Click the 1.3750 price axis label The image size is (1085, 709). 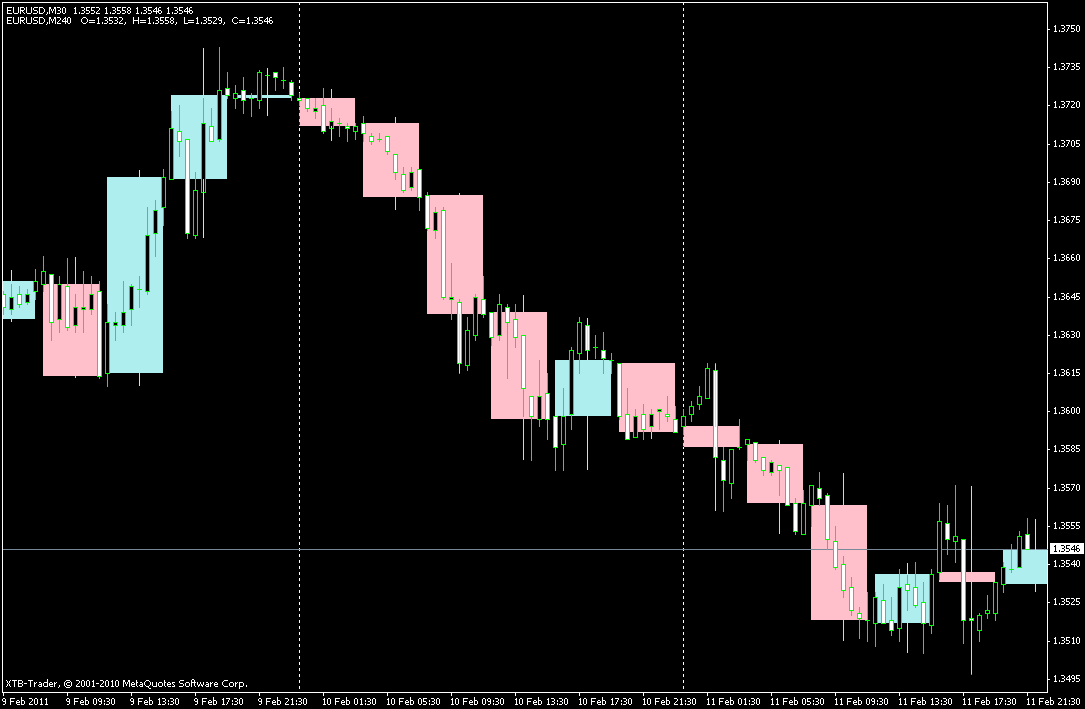[1066, 29]
